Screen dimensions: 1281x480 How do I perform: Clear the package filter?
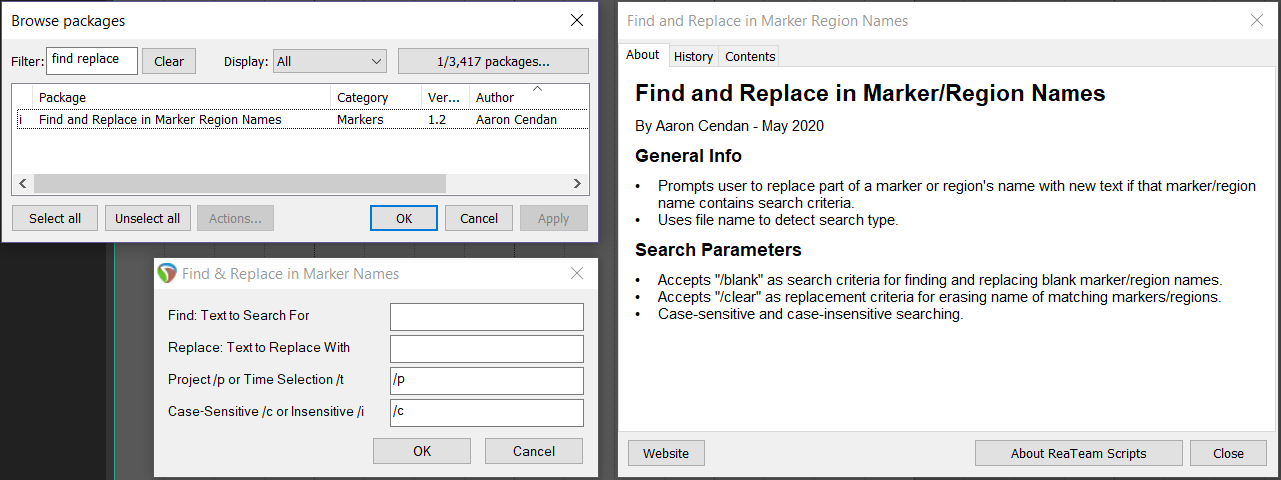[169, 61]
